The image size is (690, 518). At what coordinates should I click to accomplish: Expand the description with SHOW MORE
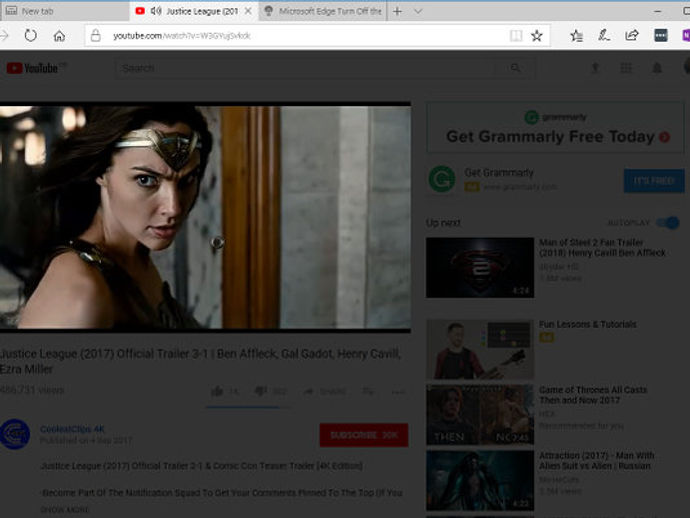(x=64, y=510)
